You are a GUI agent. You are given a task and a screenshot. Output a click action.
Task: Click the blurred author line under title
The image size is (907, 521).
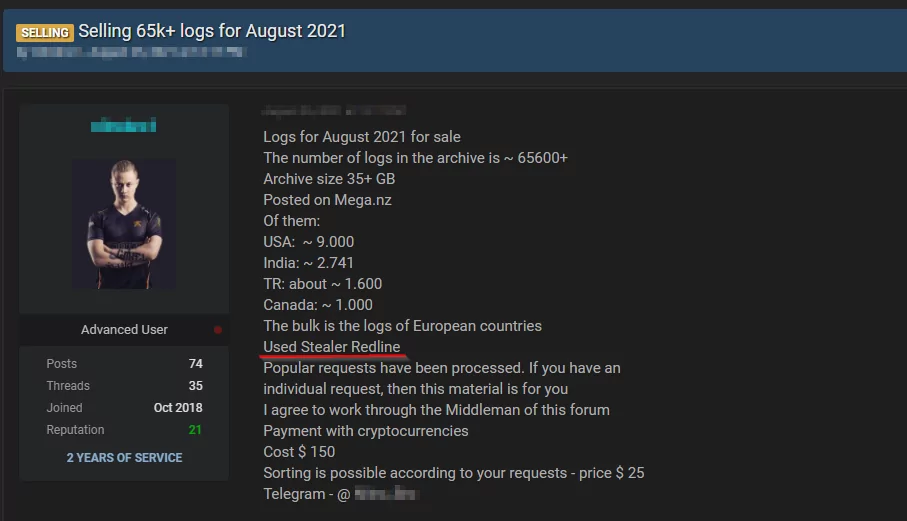tap(132, 52)
